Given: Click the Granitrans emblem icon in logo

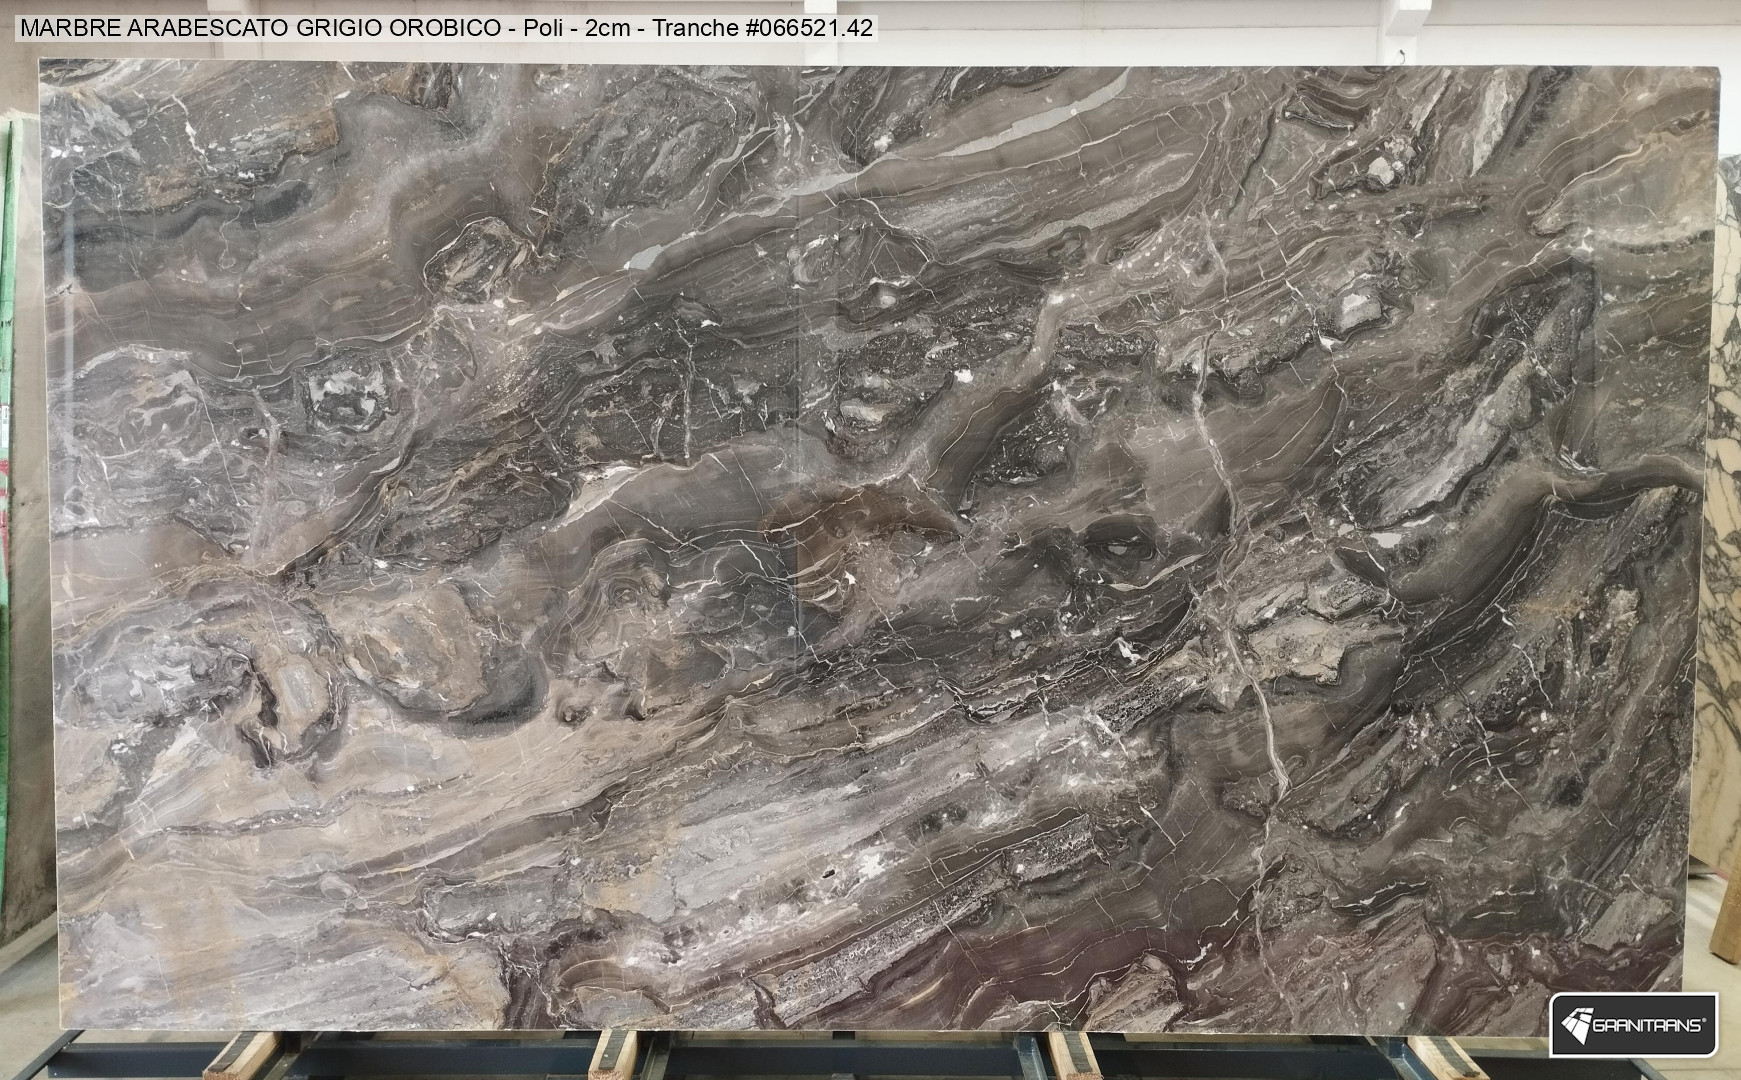Looking at the screenshot, I should (1577, 1024).
